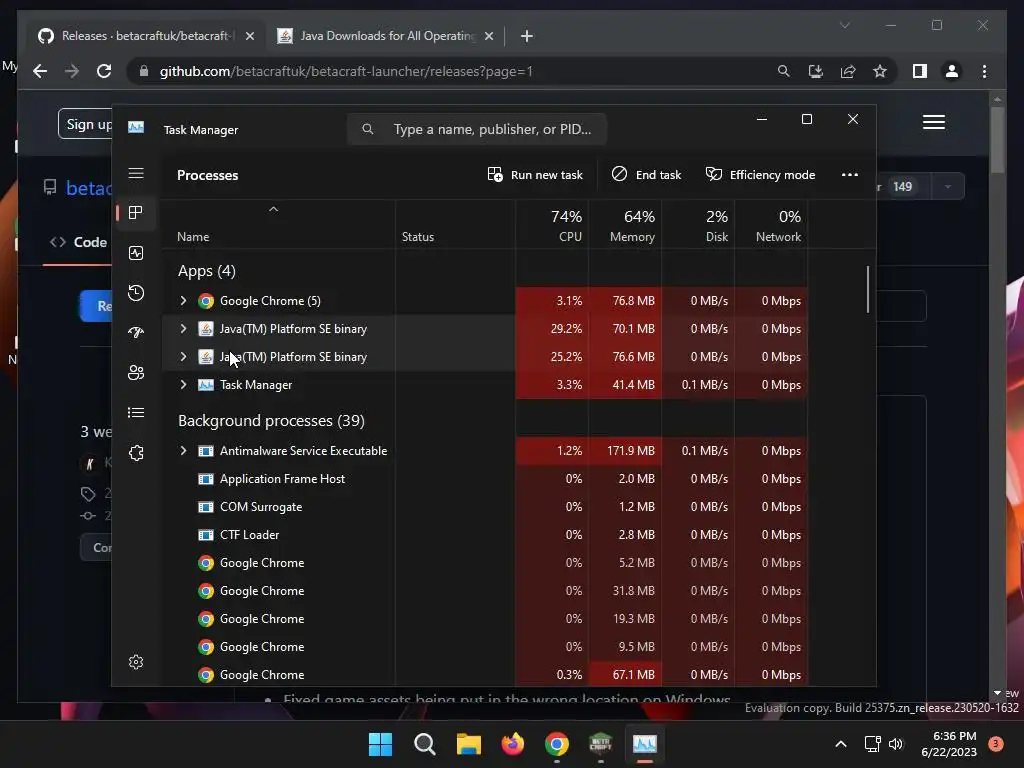Open the App history sidebar icon
1024x768 pixels.
click(x=136, y=293)
